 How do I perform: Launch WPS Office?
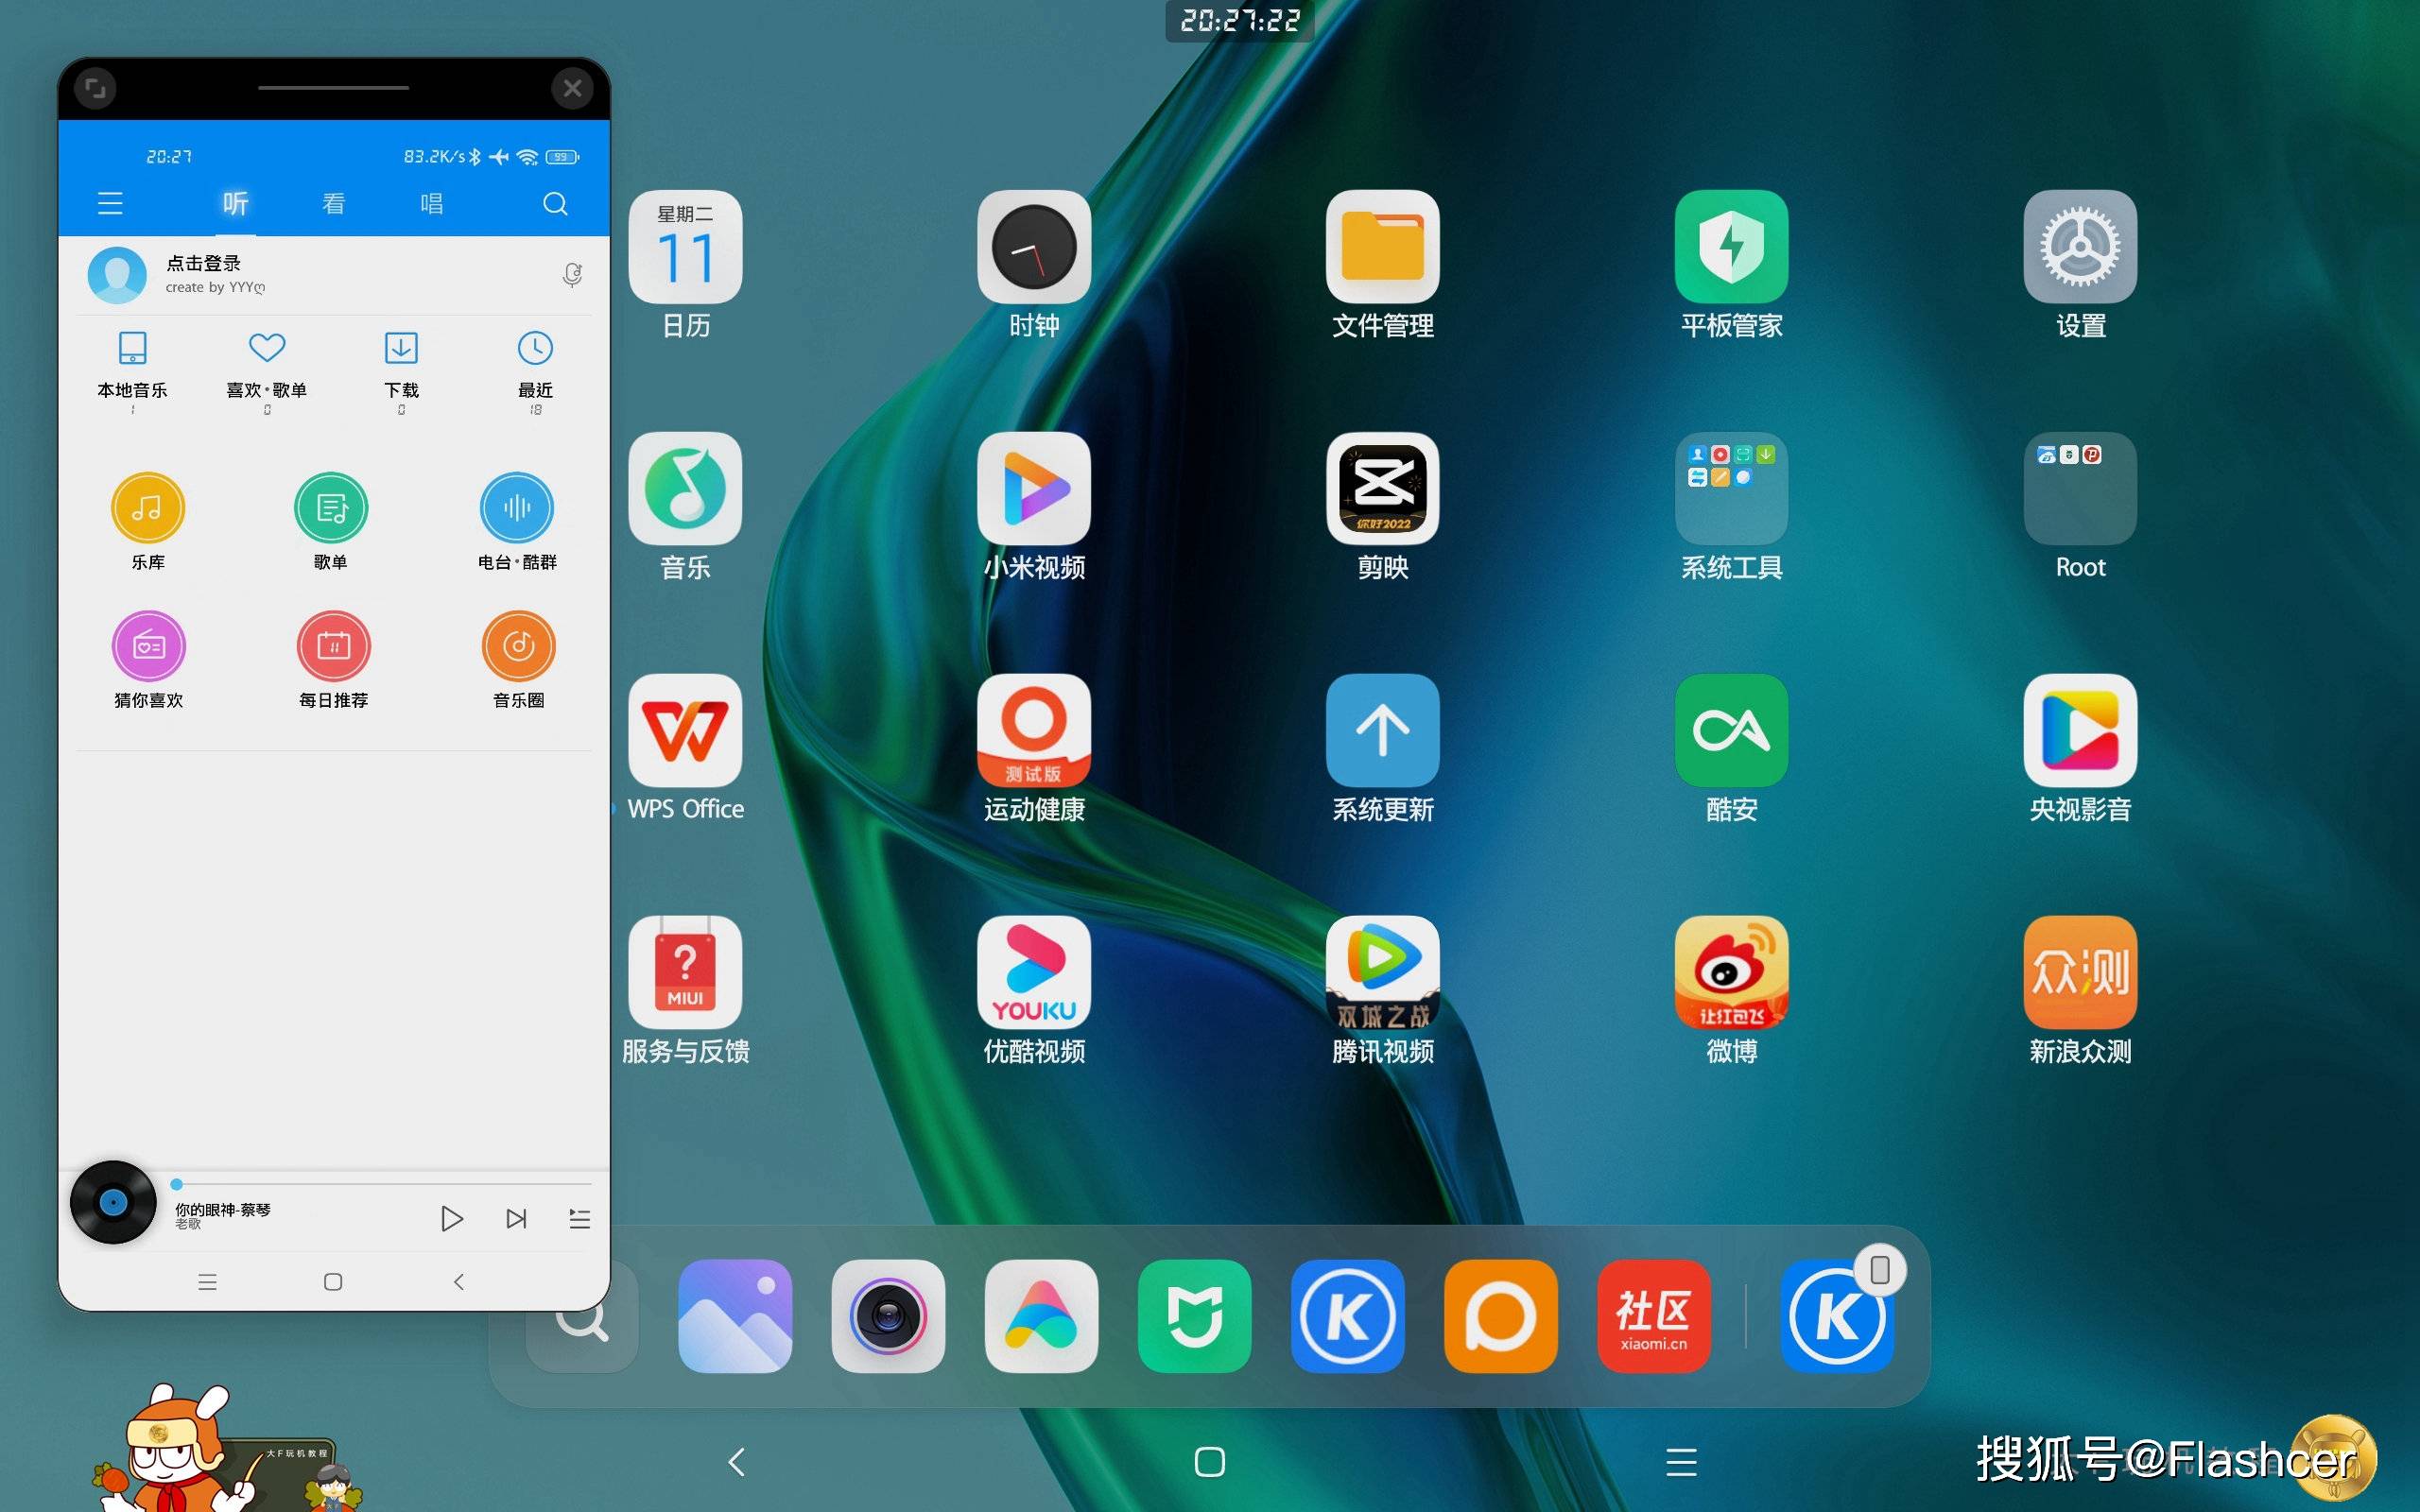coord(685,748)
